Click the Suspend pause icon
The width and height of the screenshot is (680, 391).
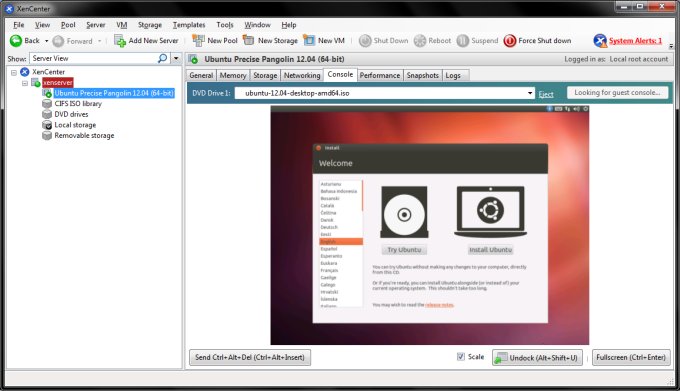pos(463,41)
